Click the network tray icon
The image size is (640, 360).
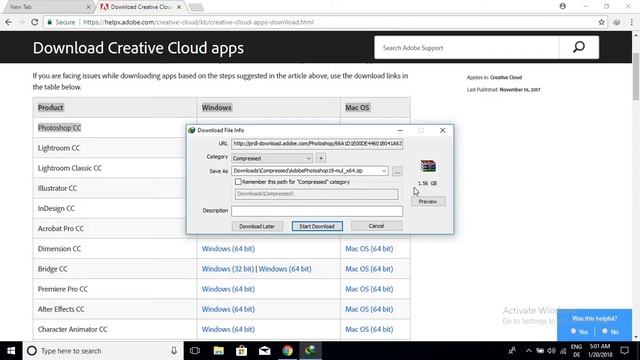(x=564, y=351)
